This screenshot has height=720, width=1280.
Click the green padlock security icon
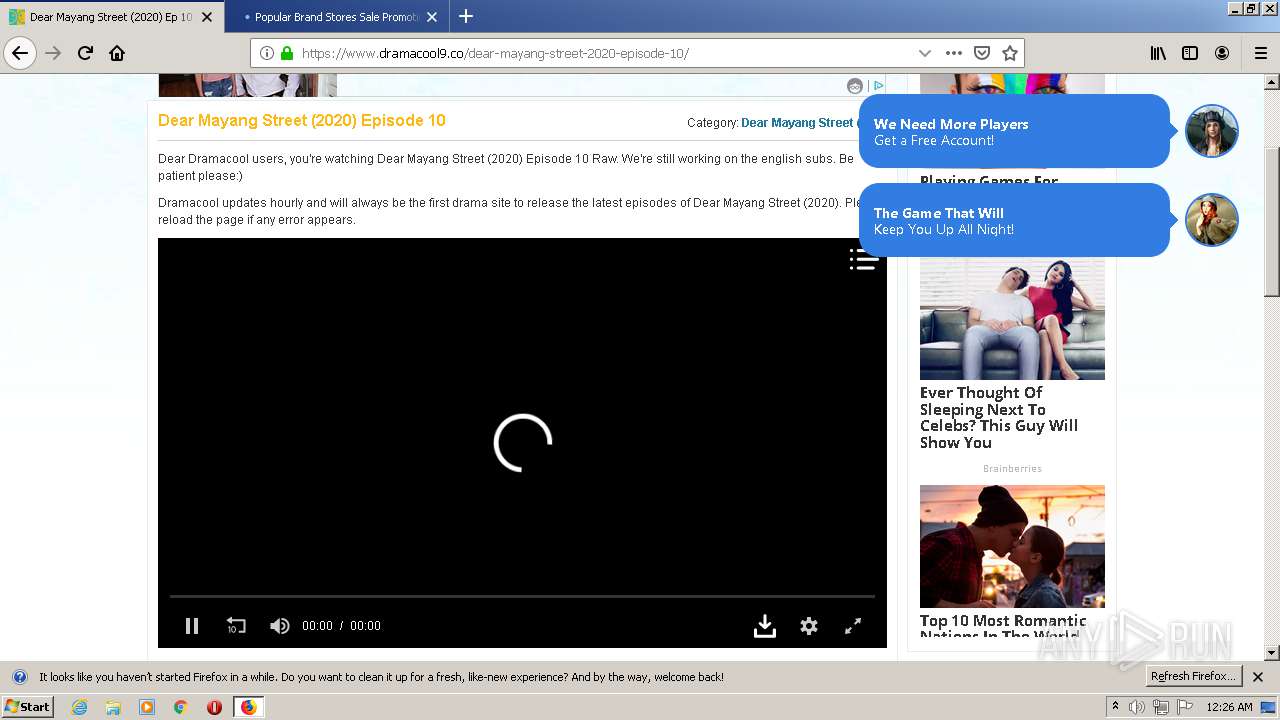(x=287, y=53)
